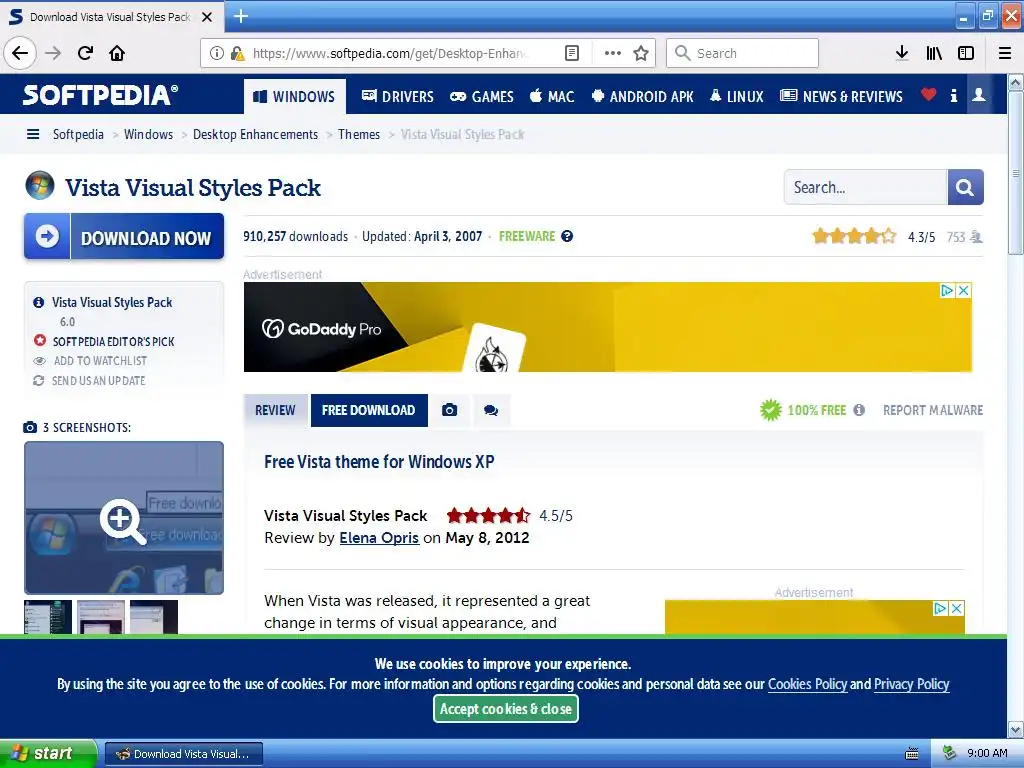Open the third small screenshot thumbnail
Viewport: 1024px width, 768px height.
click(153, 616)
